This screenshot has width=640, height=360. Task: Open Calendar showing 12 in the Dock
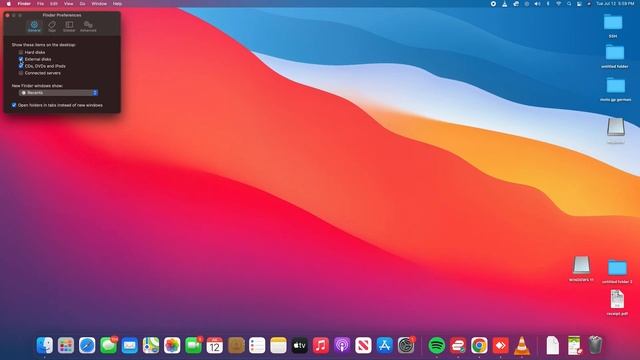(x=214, y=345)
